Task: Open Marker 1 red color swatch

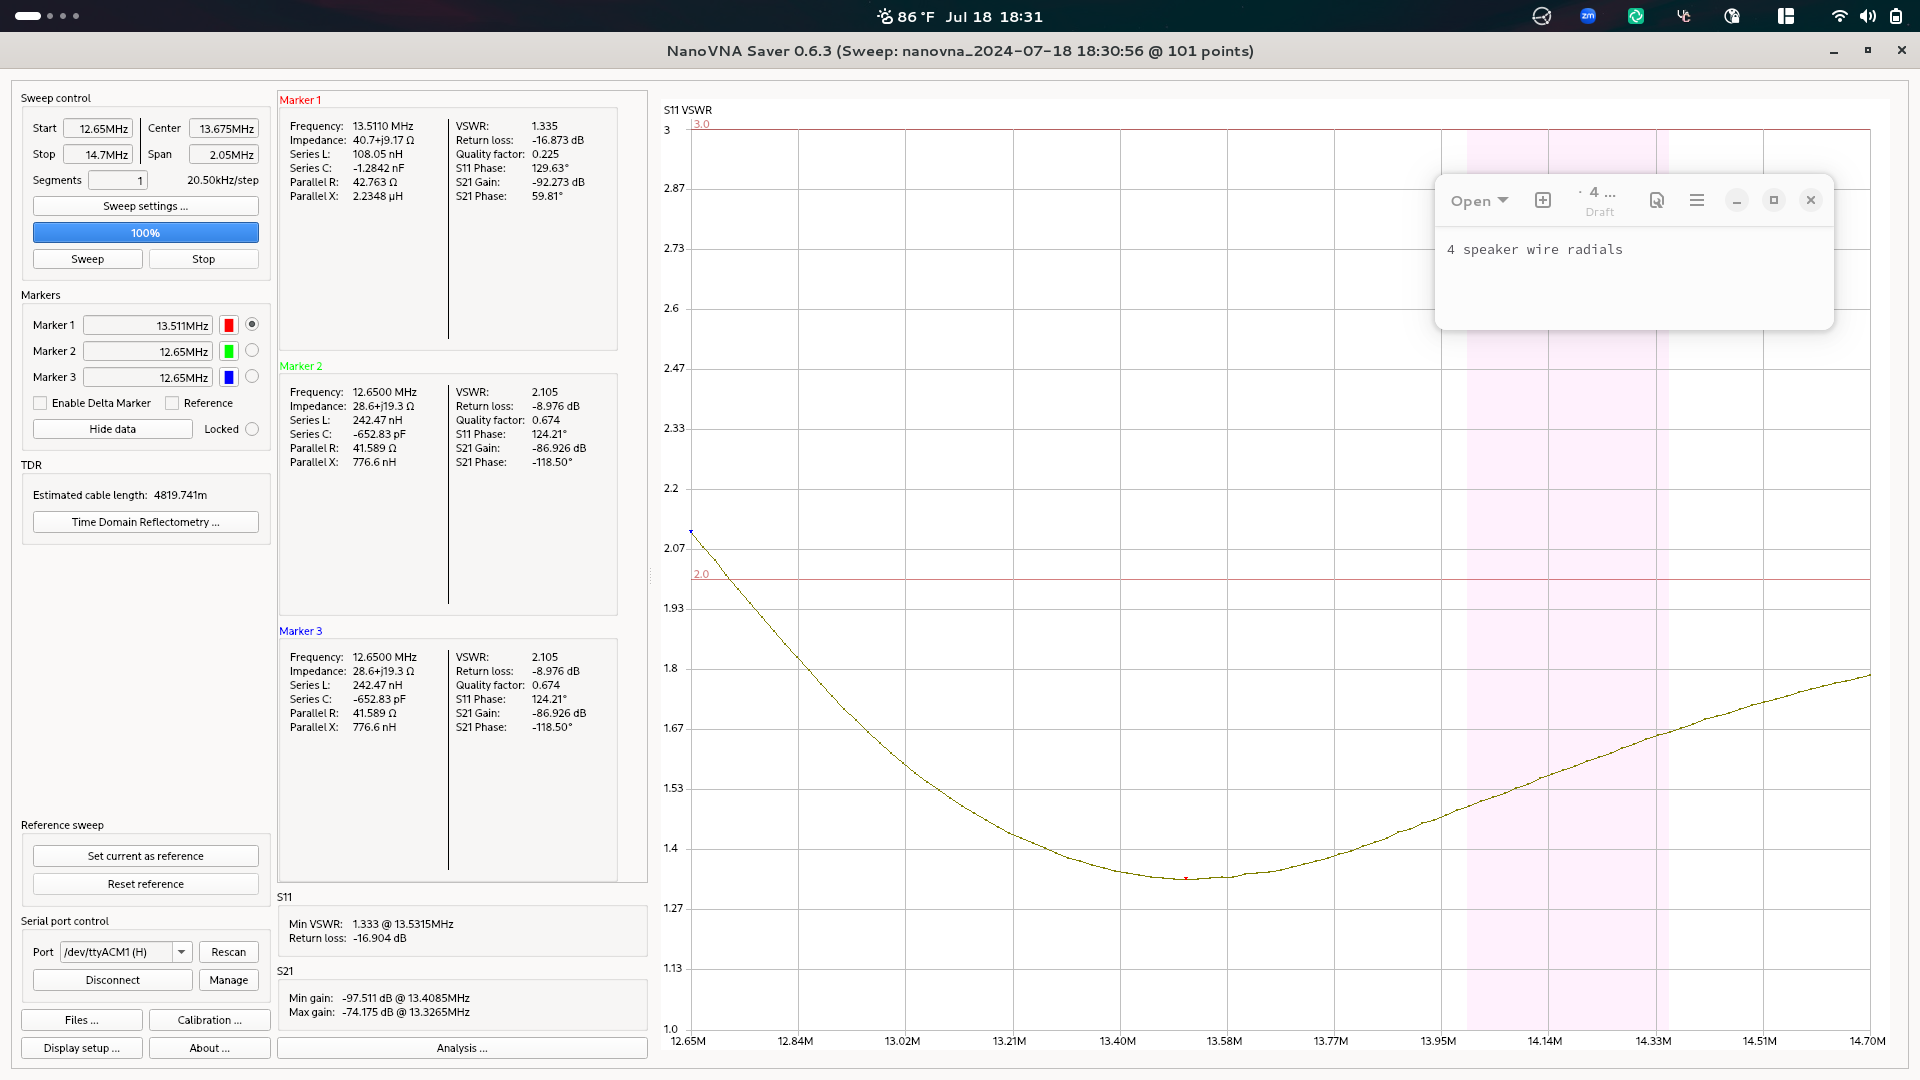Action: click(x=229, y=325)
